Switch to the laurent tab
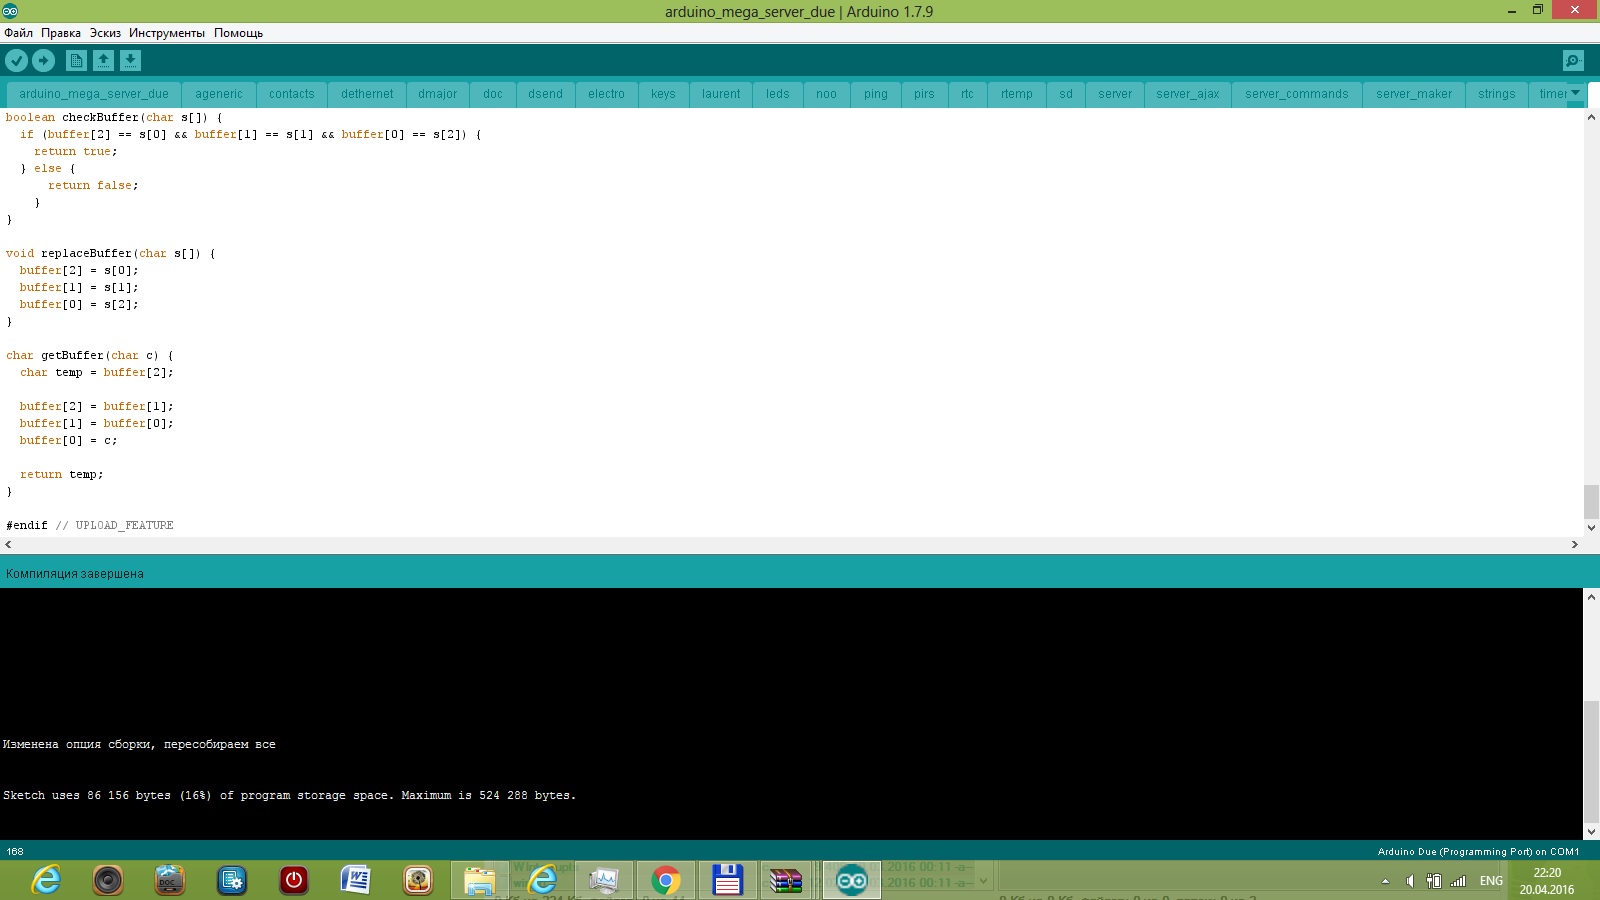Screen dimensions: 1600x900 721,94
